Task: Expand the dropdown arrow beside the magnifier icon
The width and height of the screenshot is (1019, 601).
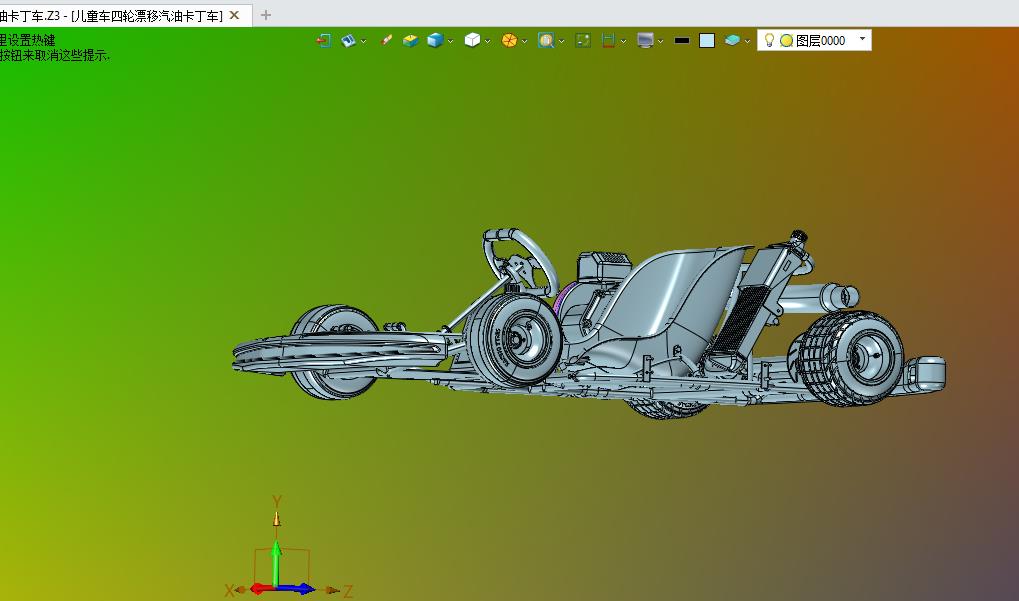Action: coord(561,42)
